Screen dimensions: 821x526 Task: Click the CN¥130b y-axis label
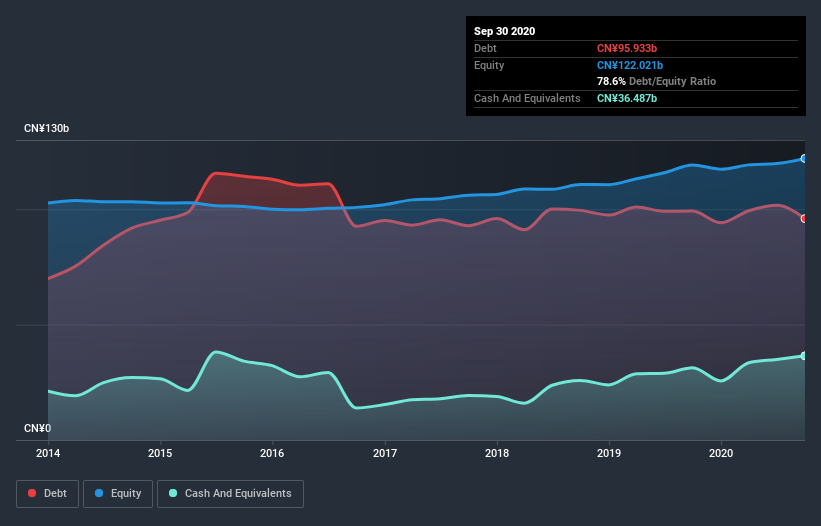coord(47,128)
